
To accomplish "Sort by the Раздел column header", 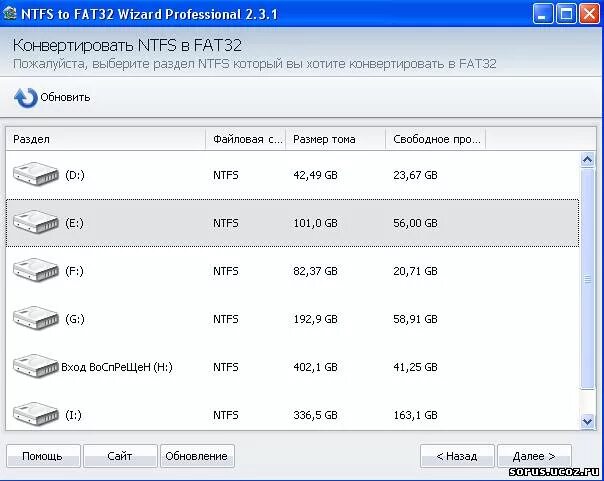I will pyautogui.click(x=106, y=139).
